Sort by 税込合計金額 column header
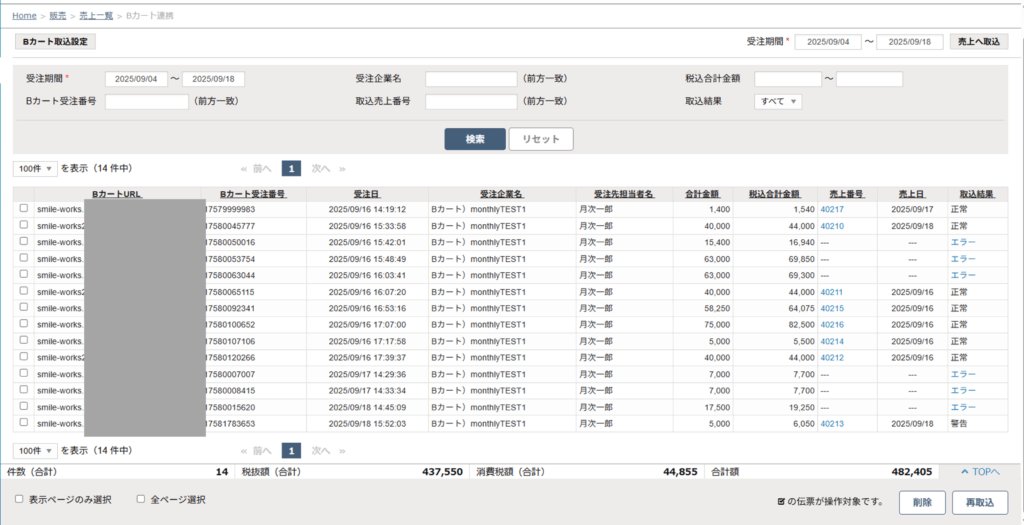The width and height of the screenshot is (1024, 525). (774, 193)
